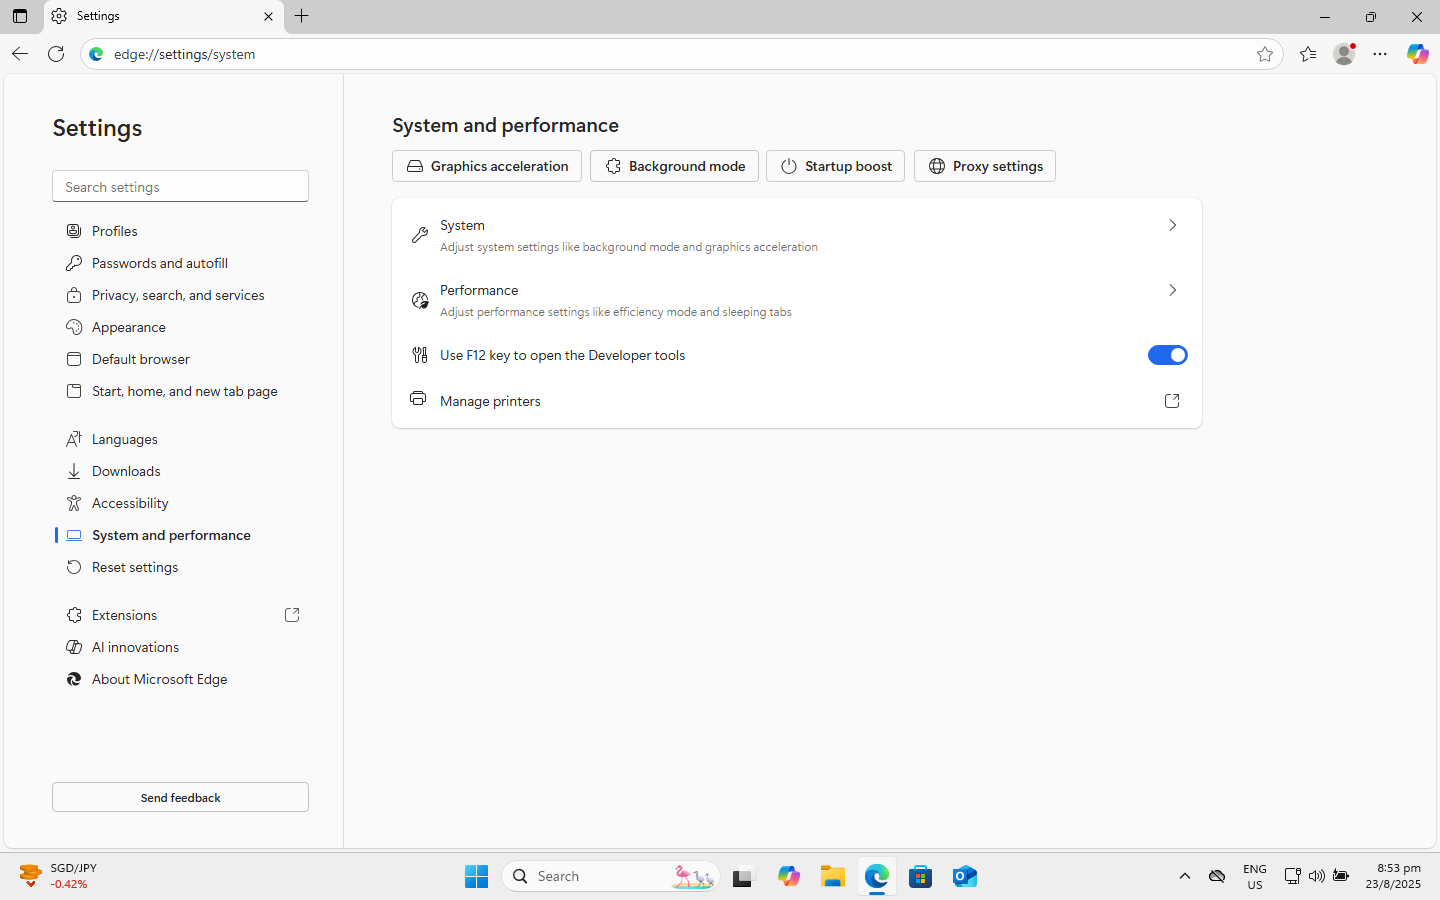Click external link icon beside Extensions
Screen dimensions: 1440x900
(x=292, y=615)
